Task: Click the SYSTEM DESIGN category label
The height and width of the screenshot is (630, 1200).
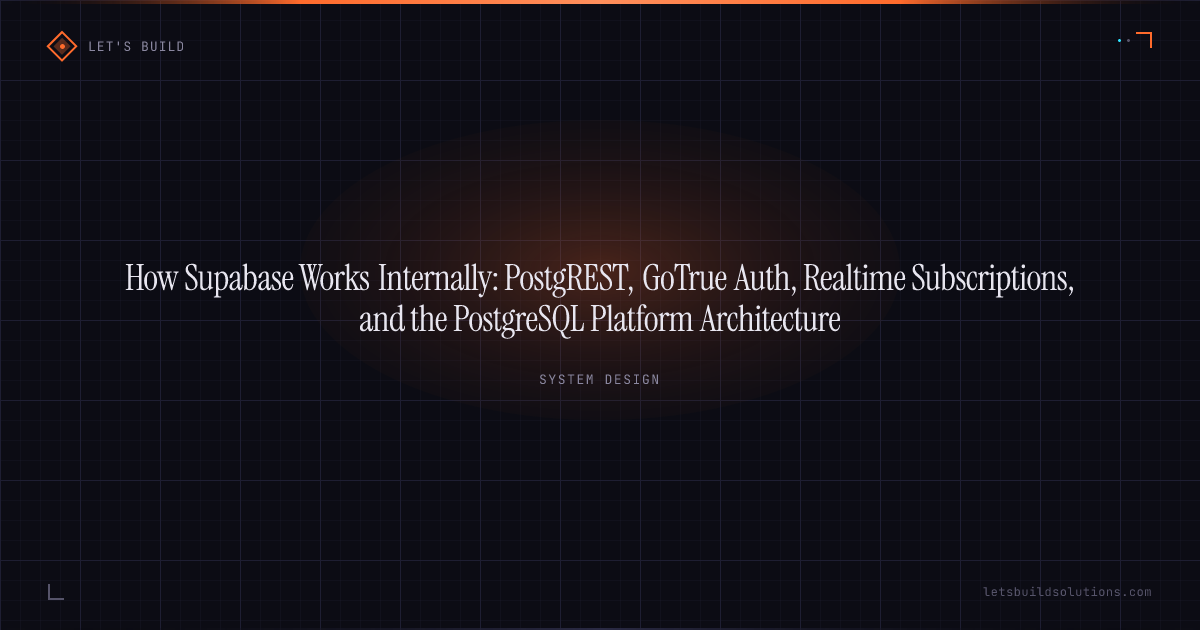Action: 599,380
